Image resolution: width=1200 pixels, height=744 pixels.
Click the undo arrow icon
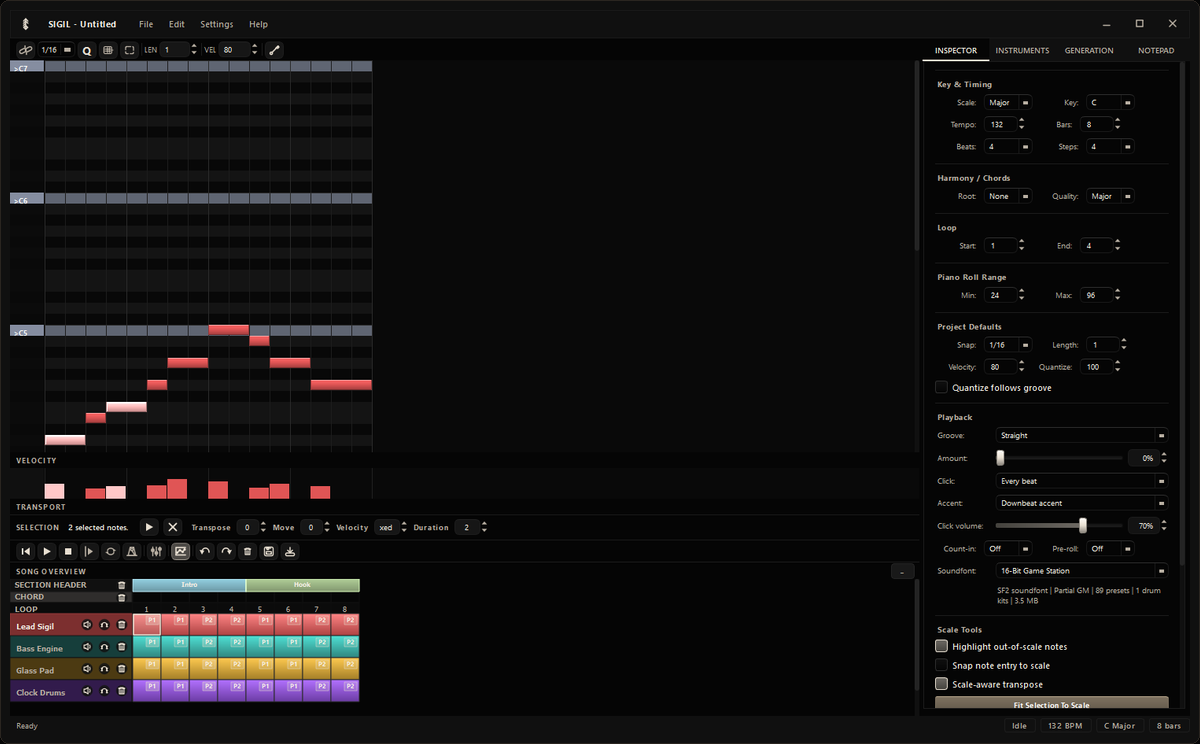point(205,551)
